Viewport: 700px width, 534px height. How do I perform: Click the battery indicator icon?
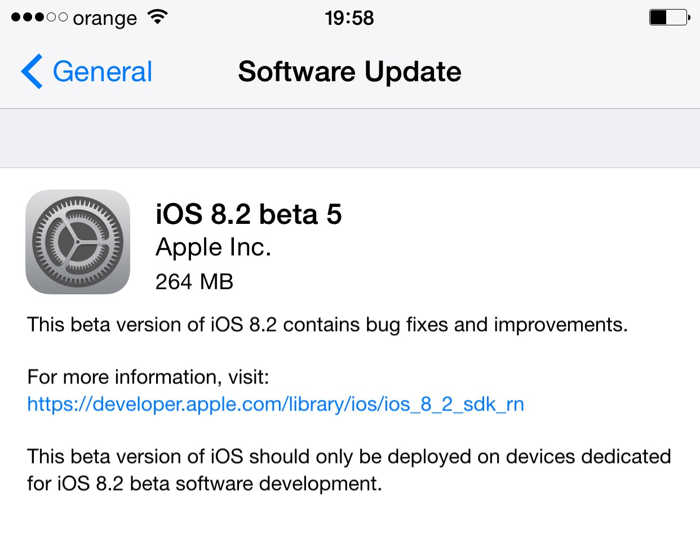point(665,17)
